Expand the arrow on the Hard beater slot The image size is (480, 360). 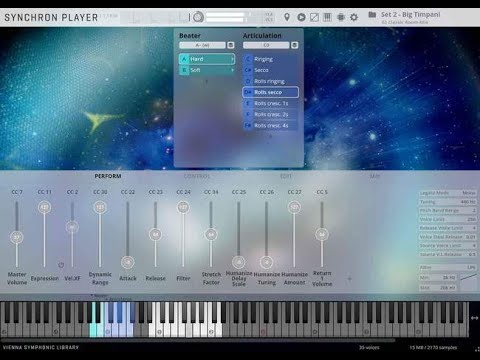(232, 59)
